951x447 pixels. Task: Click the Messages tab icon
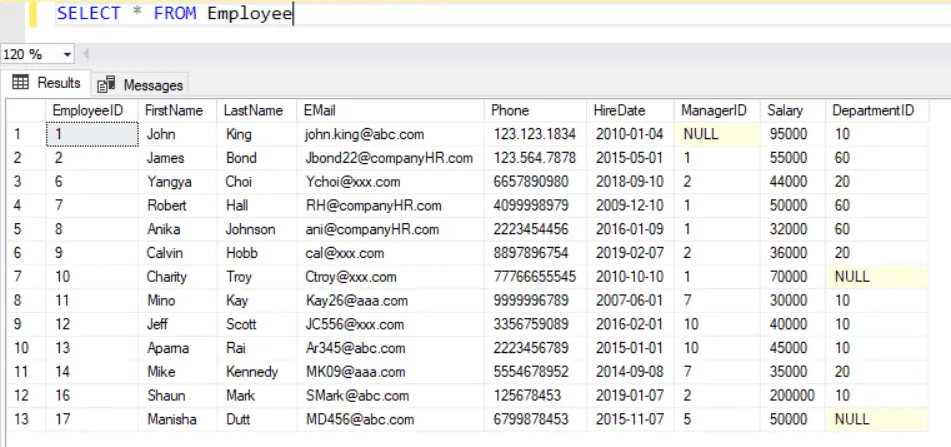click(107, 85)
